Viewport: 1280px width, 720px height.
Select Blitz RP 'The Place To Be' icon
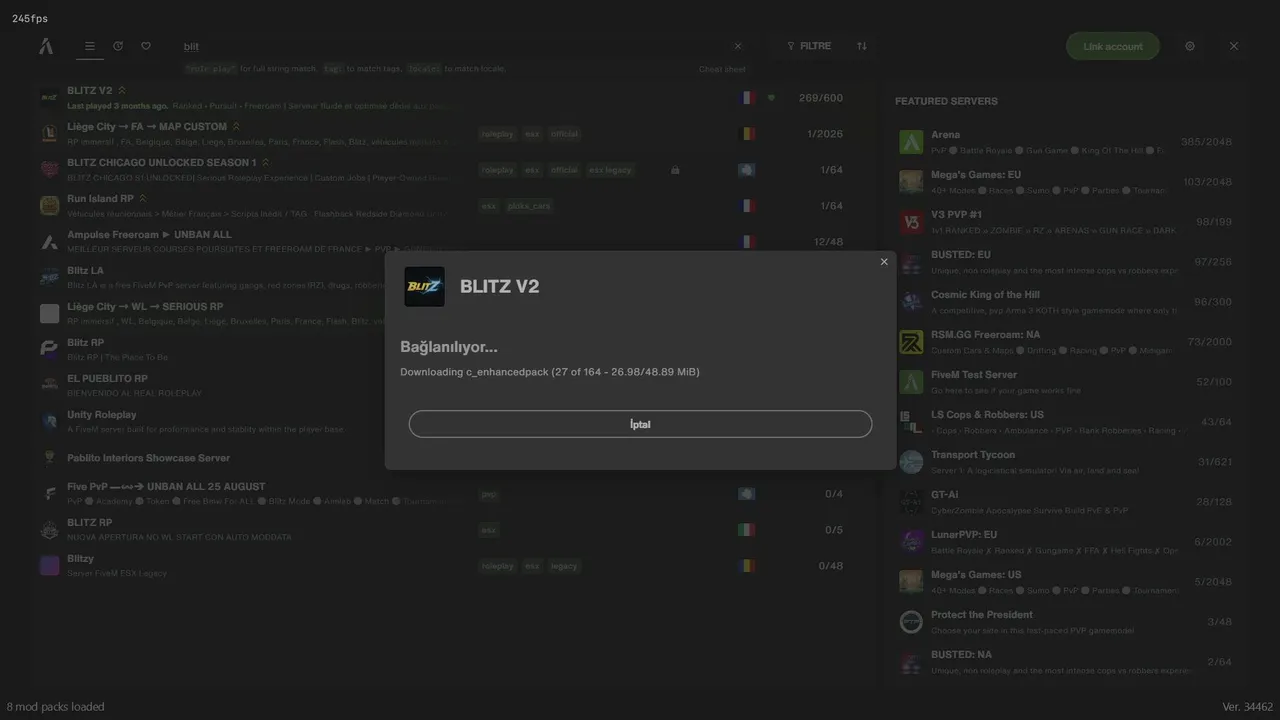click(49, 350)
